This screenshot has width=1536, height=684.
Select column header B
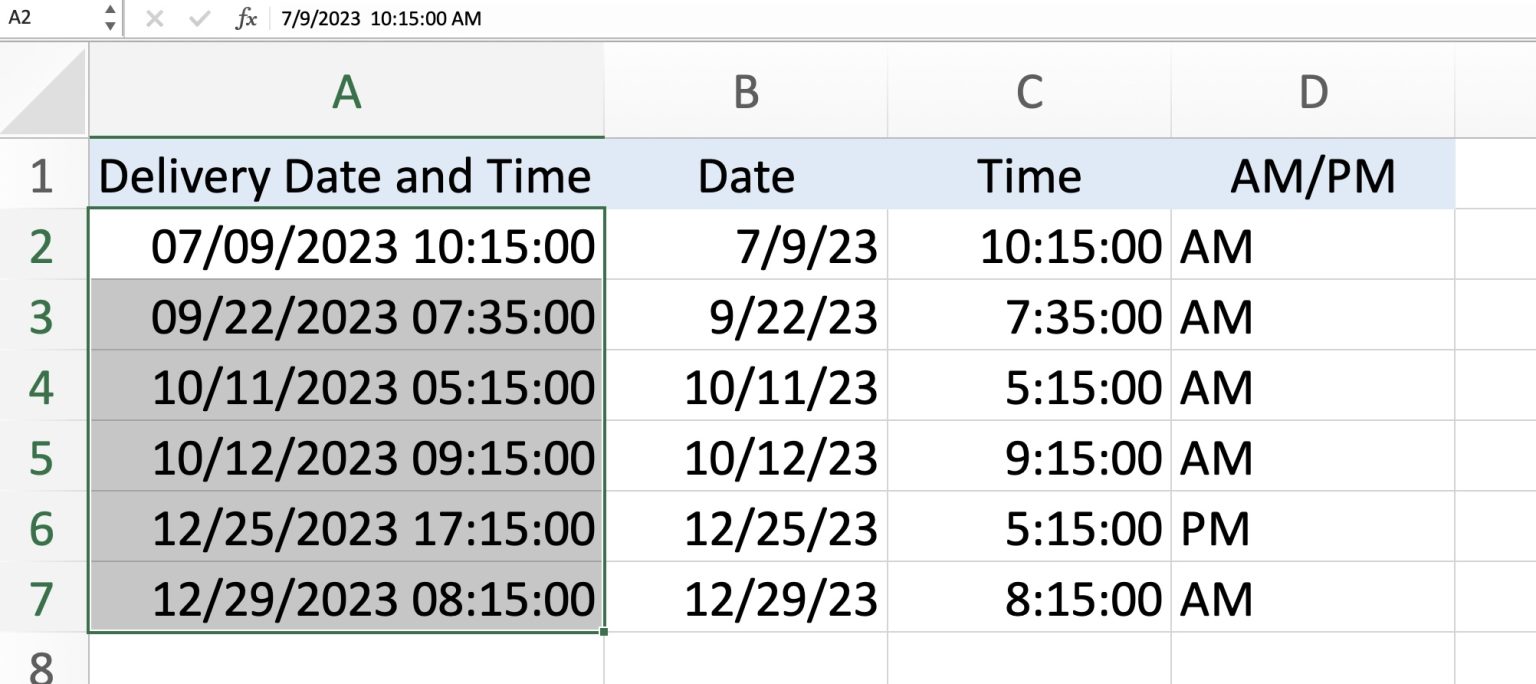tap(747, 92)
